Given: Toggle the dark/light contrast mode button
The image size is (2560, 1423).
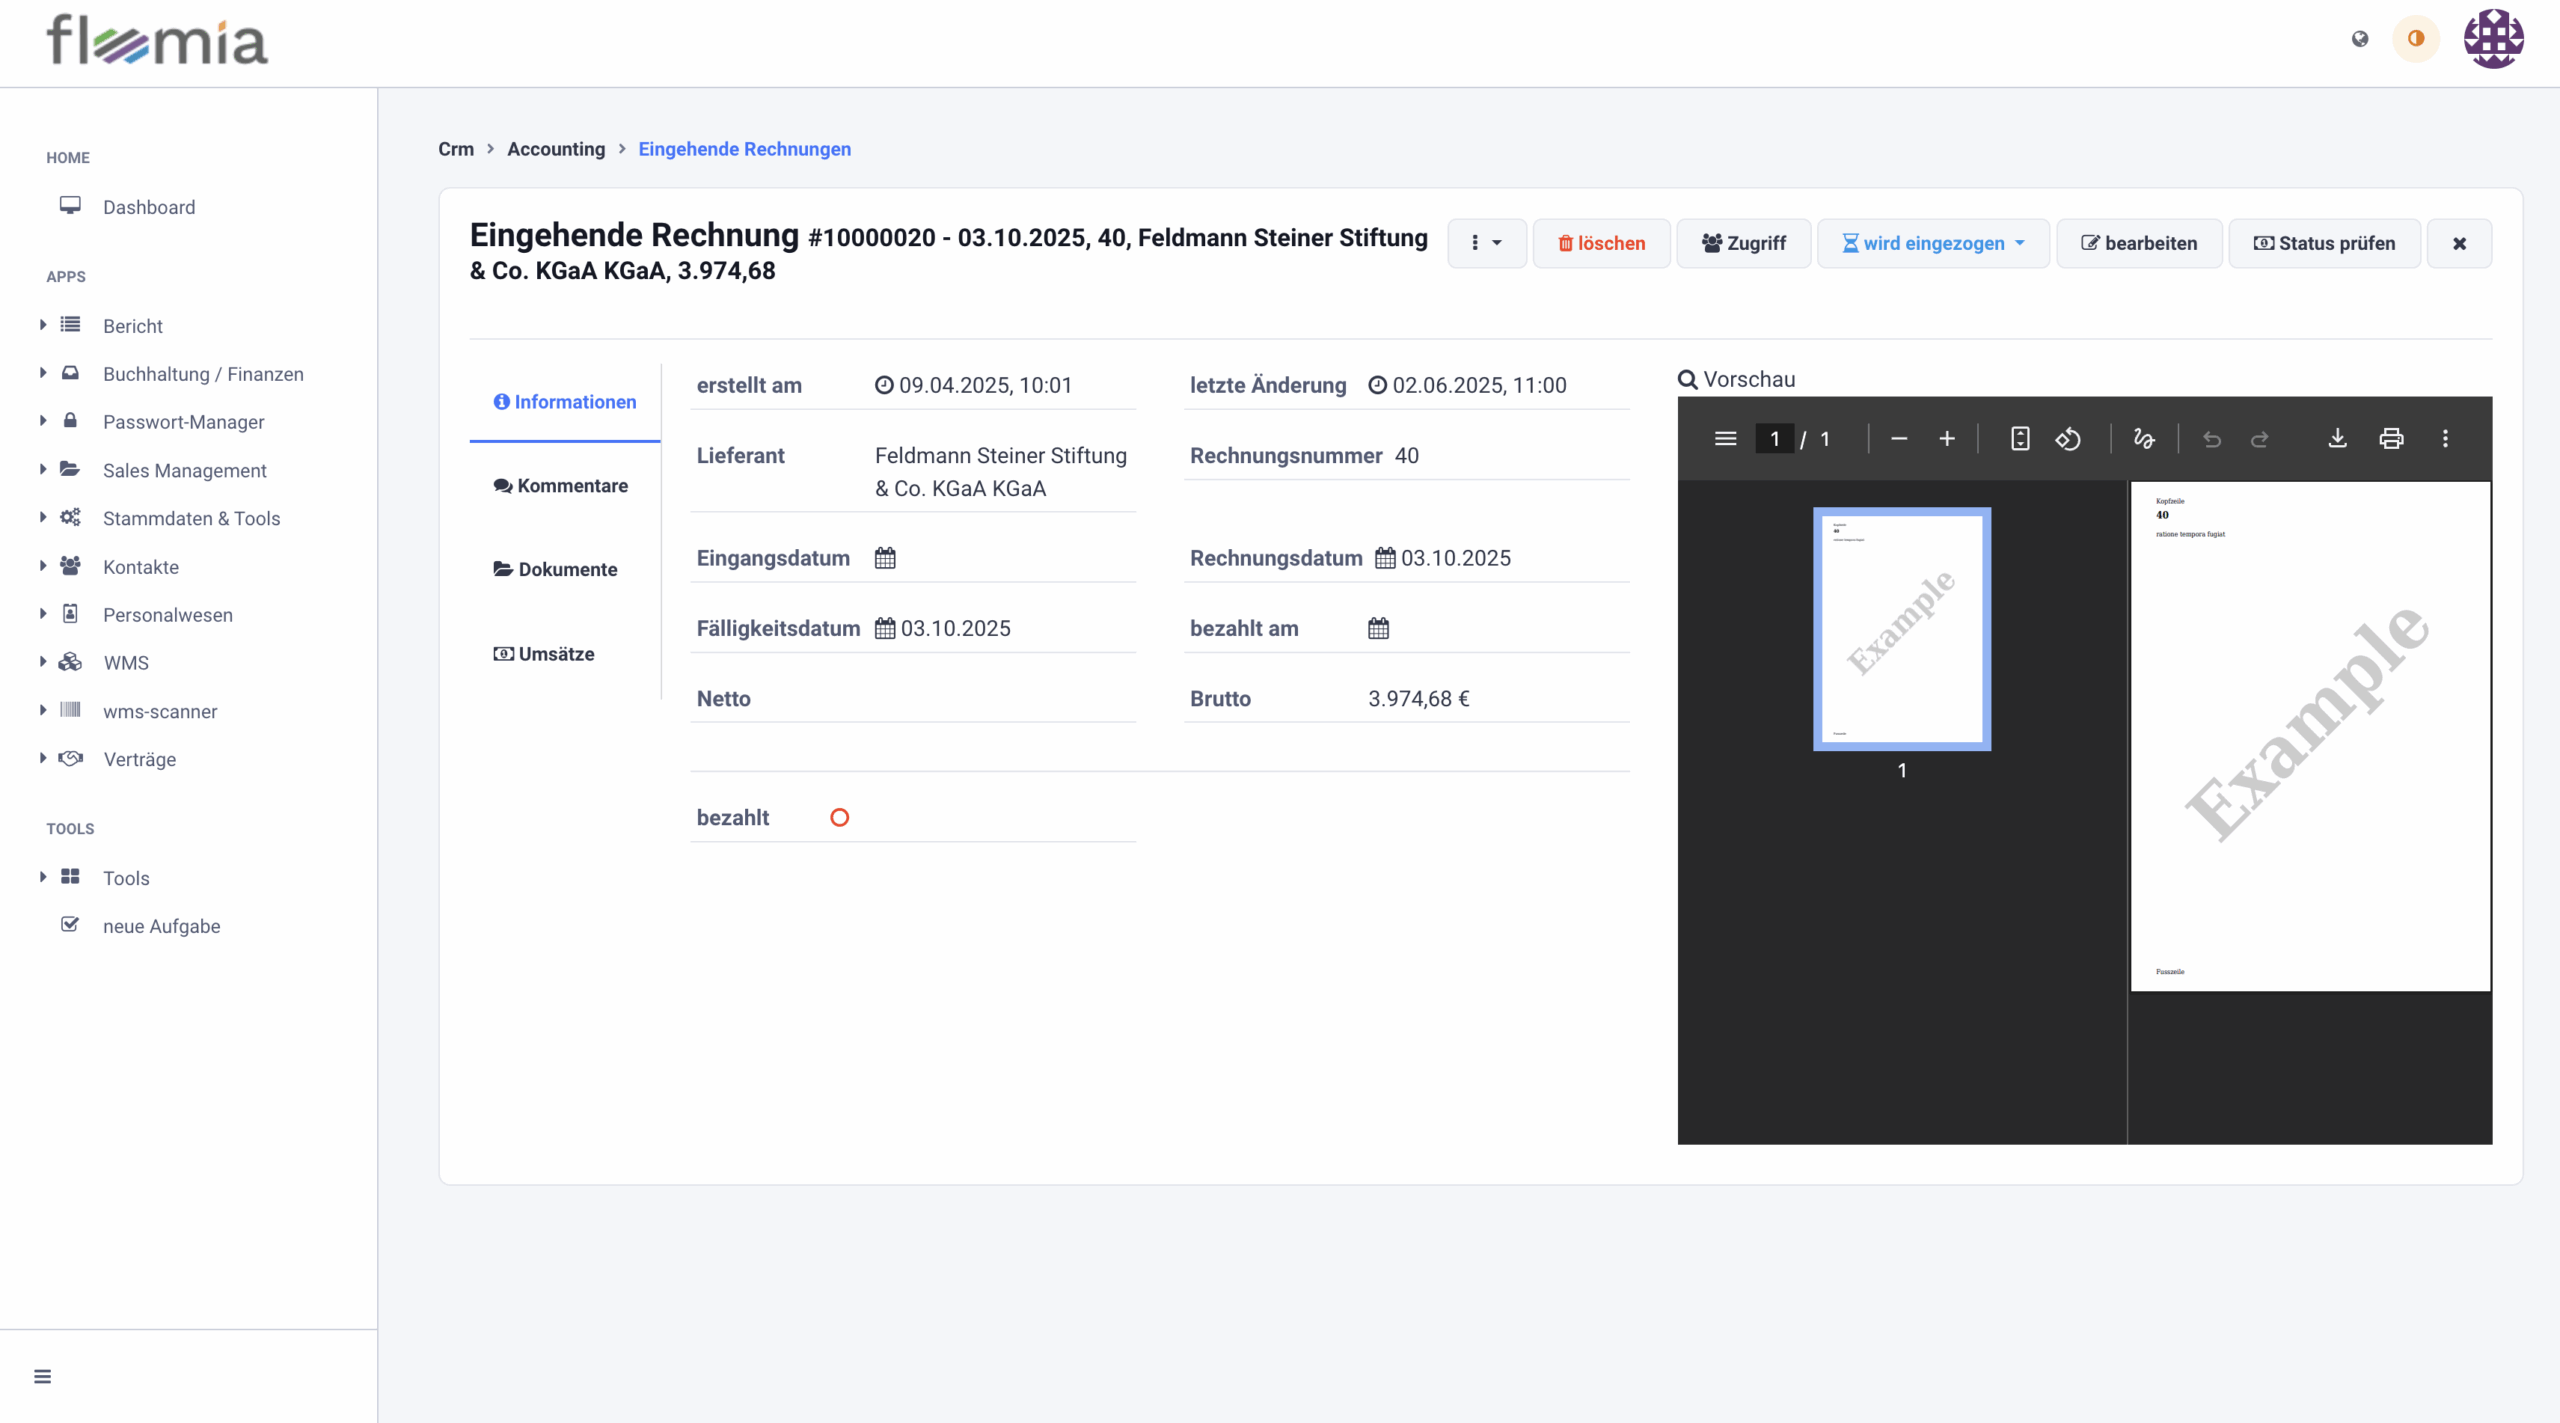Looking at the screenshot, I should [2416, 39].
